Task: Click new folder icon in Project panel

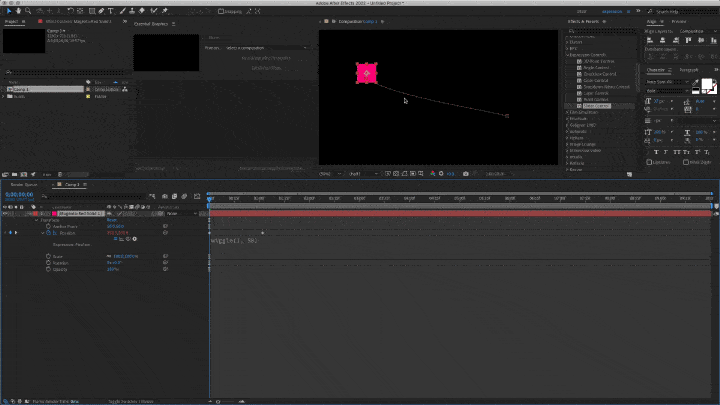Action: [x=14, y=174]
